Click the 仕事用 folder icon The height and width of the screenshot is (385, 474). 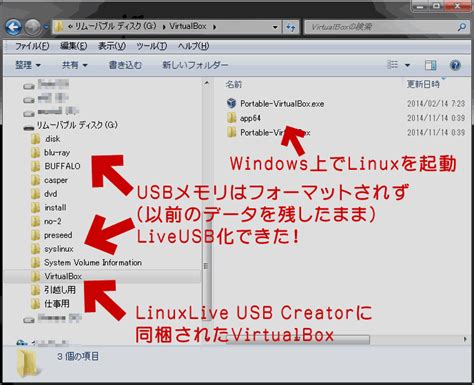pos(36,304)
